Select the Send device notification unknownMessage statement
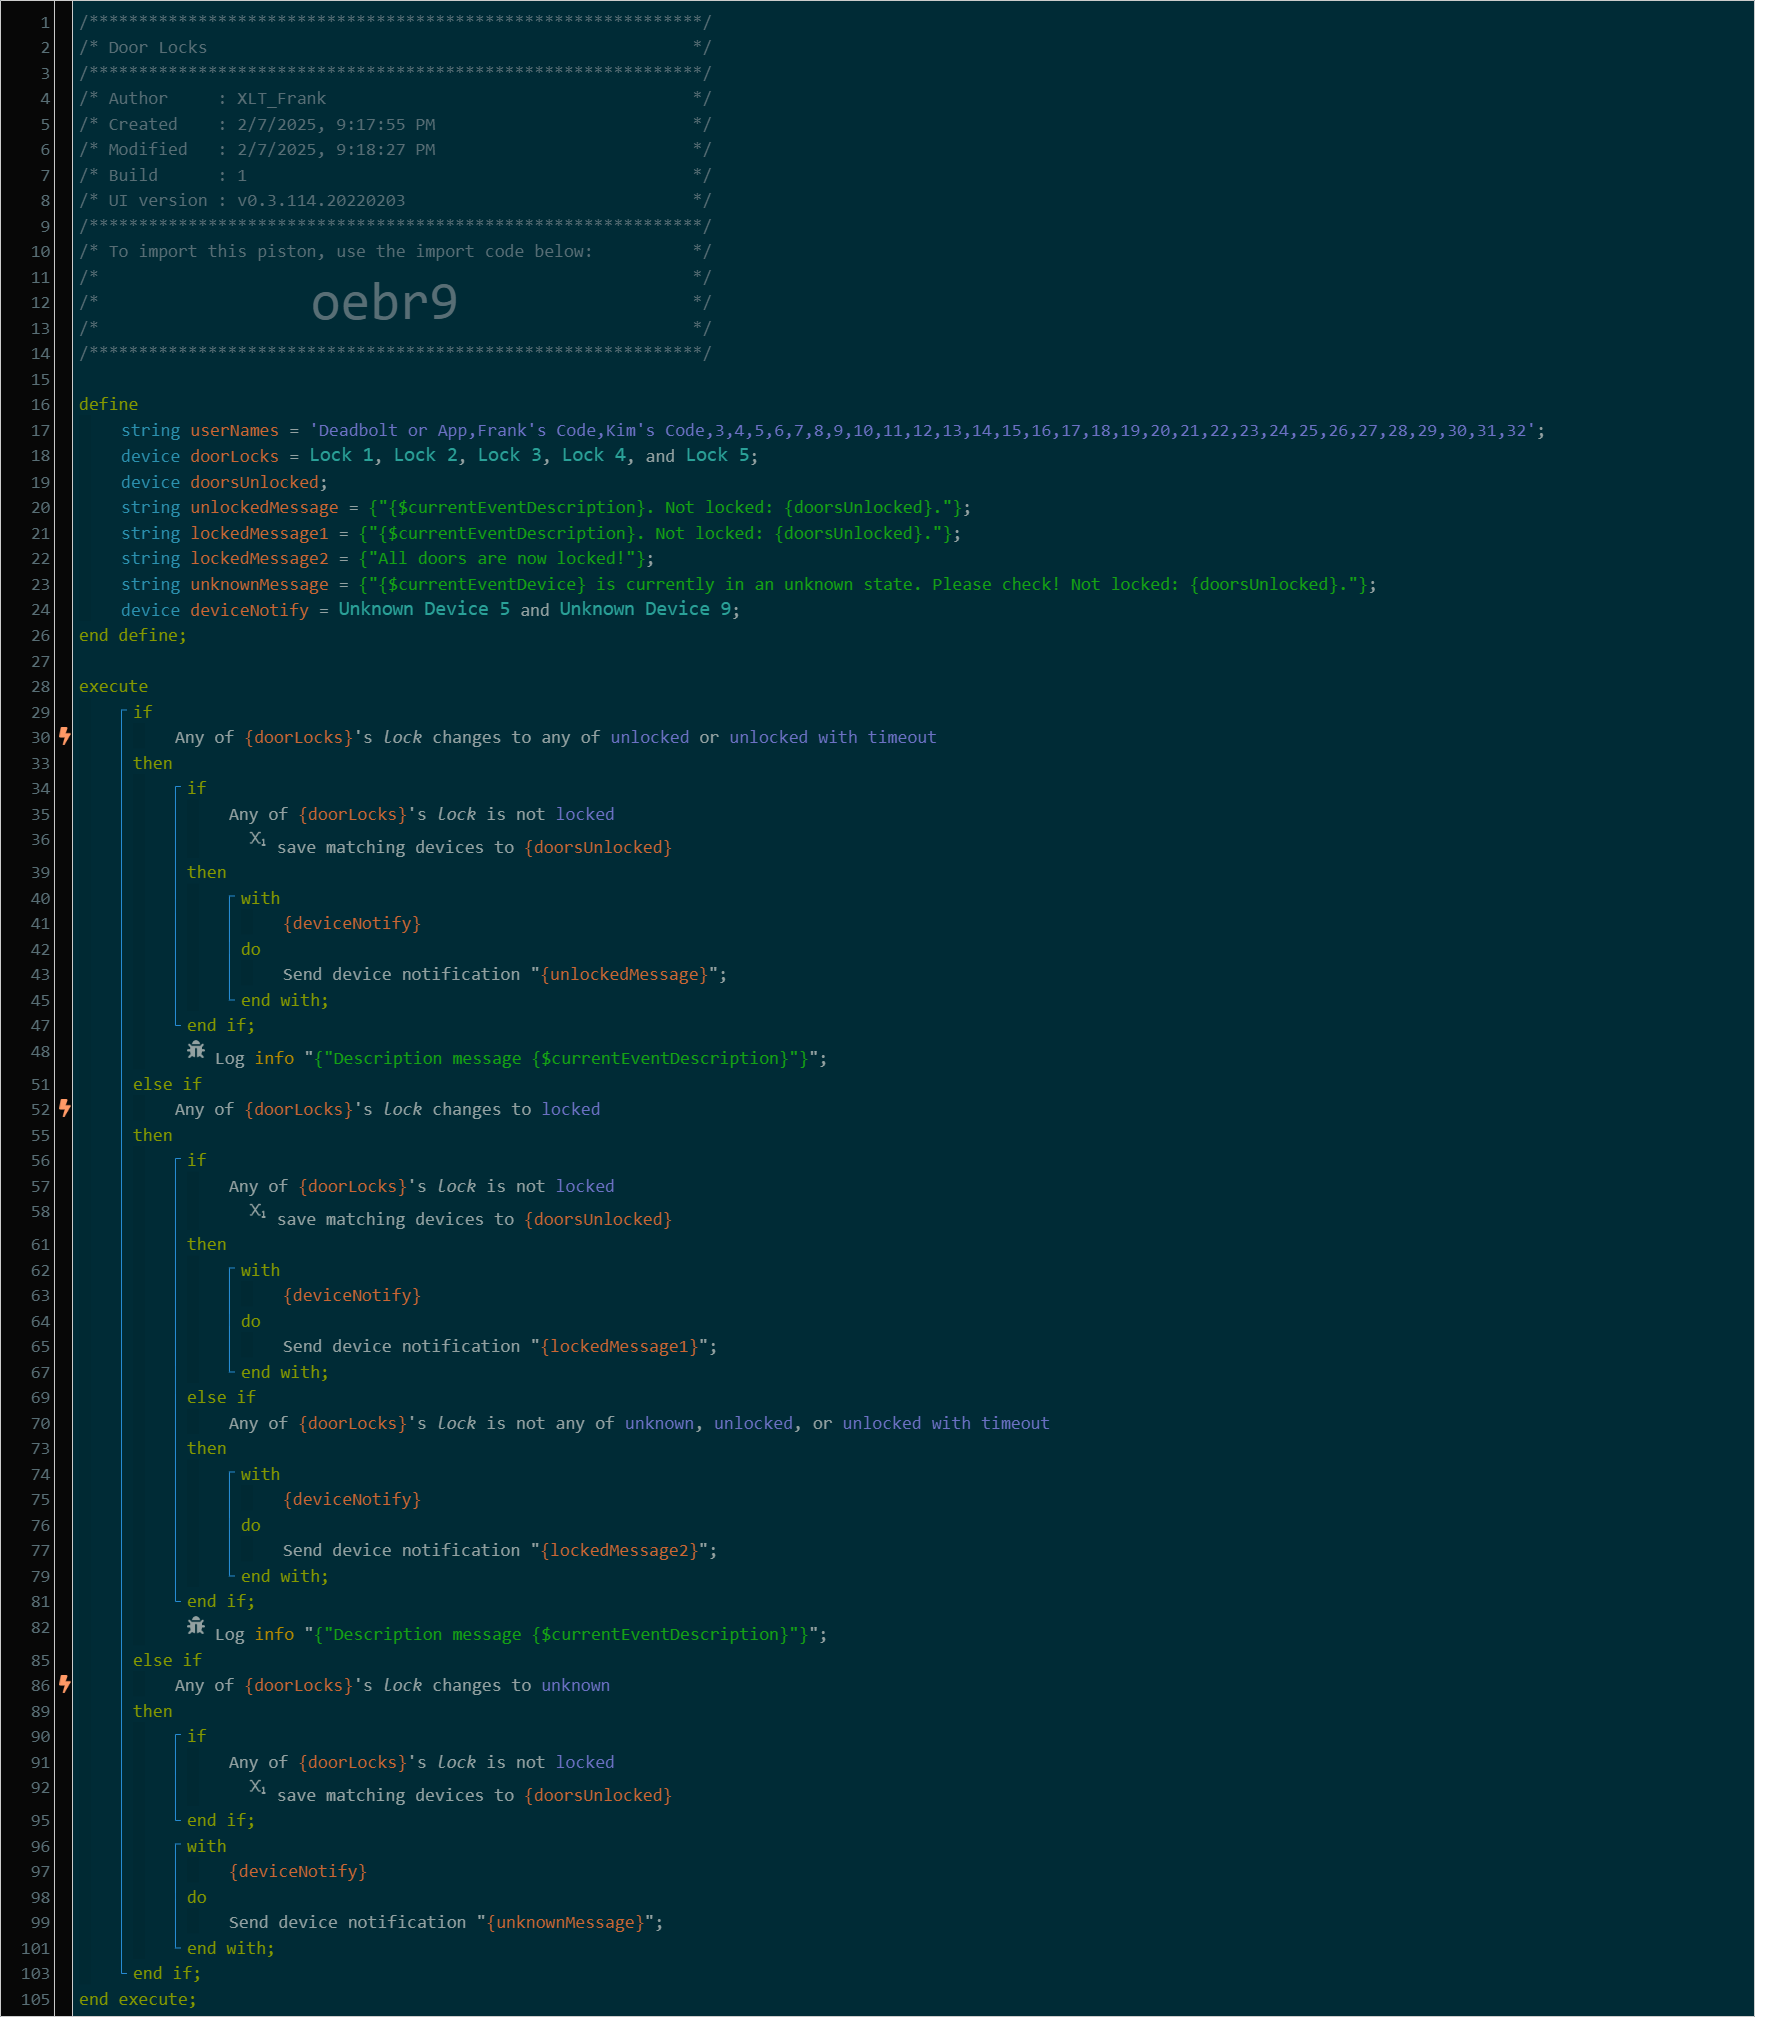 point(445,1922)
